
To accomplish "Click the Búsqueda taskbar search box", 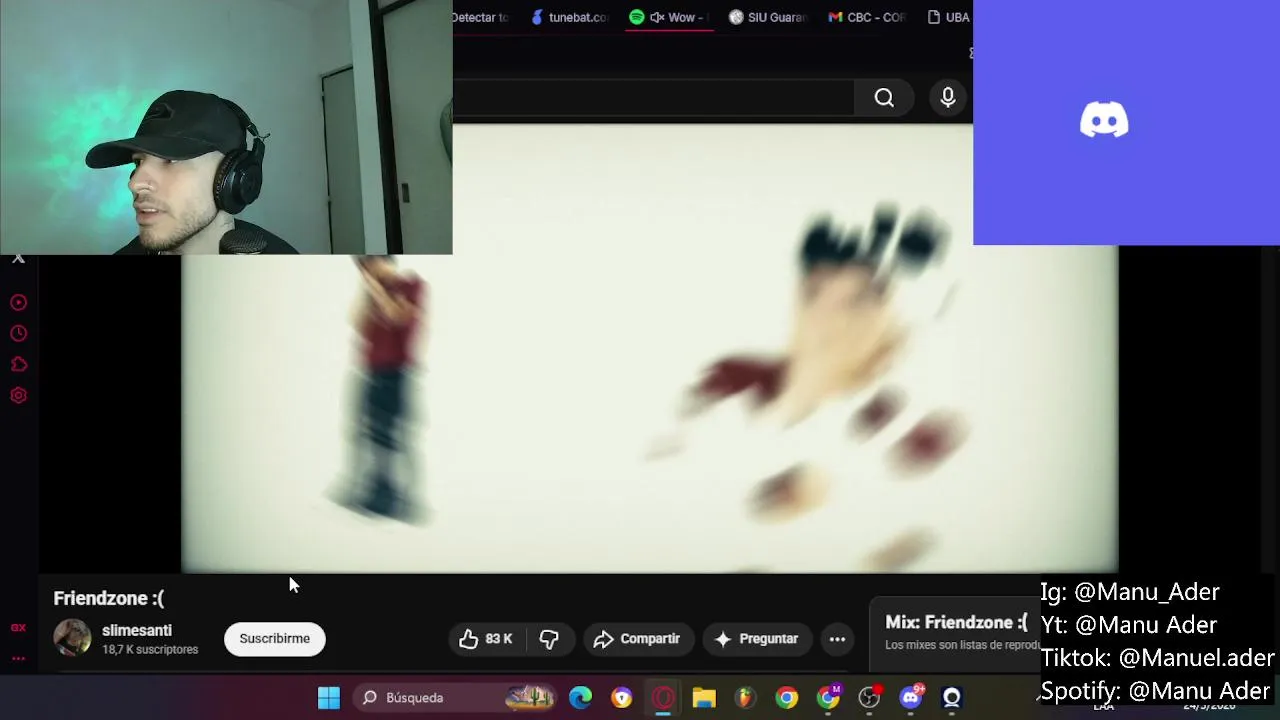I will pos(455,698).
